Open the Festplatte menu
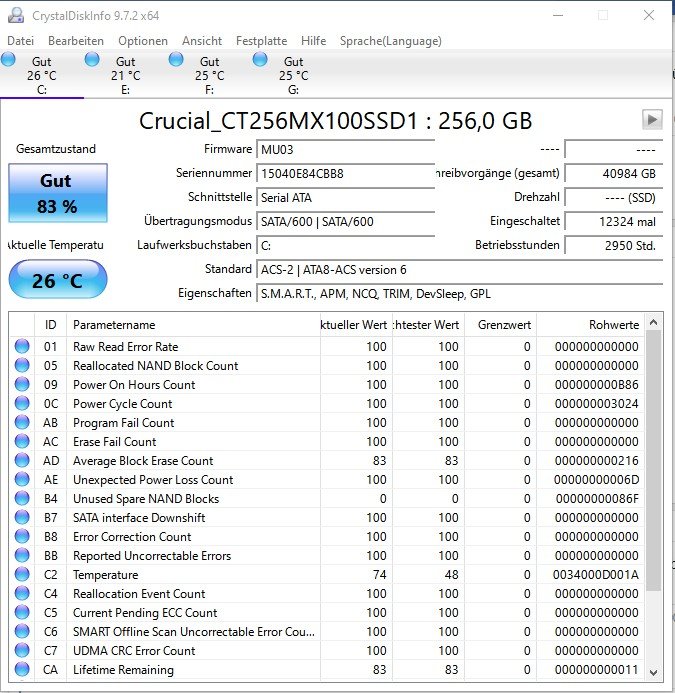 click(261, 41)
